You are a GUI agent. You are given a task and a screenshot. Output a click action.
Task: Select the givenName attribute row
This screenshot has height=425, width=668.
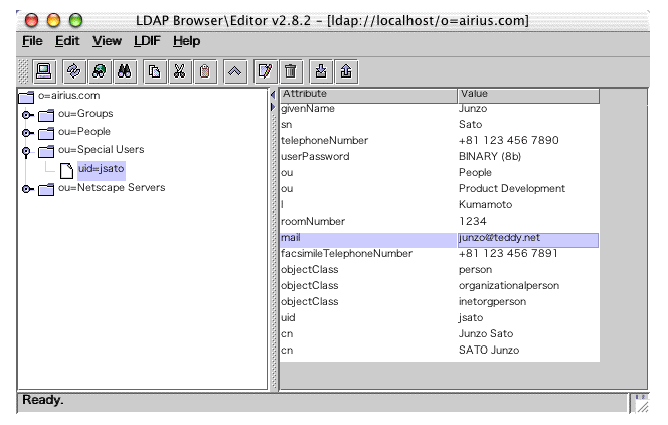pos(440,109)
